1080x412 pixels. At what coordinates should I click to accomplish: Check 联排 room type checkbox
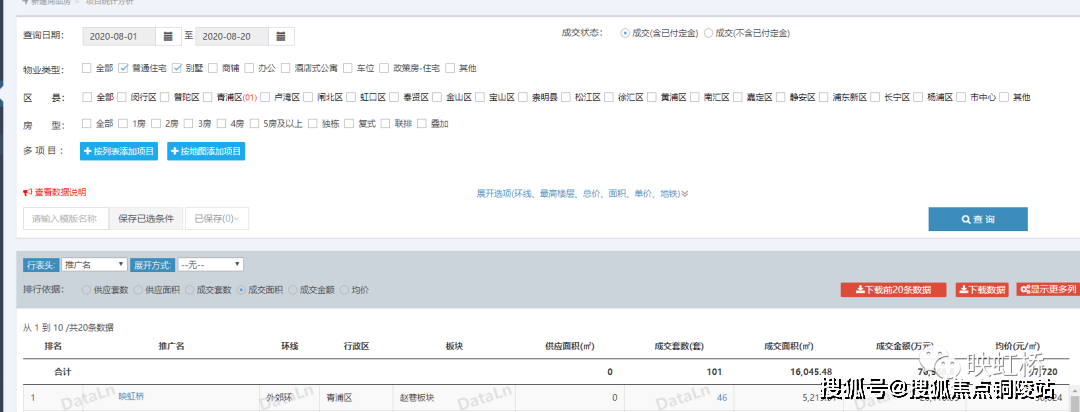click(x=386, y=124)
